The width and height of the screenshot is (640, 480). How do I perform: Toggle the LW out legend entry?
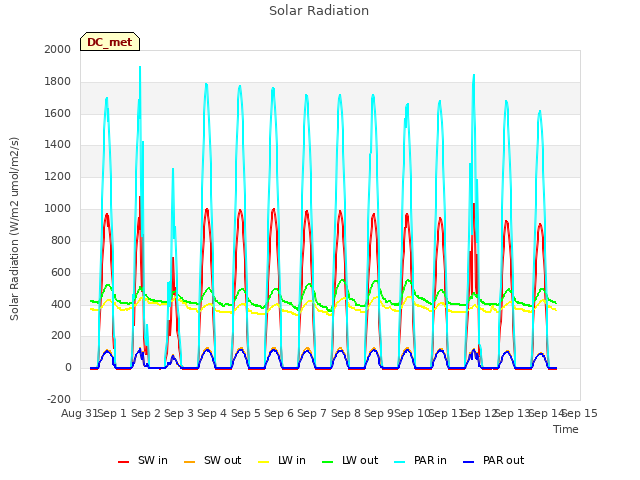coord(350,460)
